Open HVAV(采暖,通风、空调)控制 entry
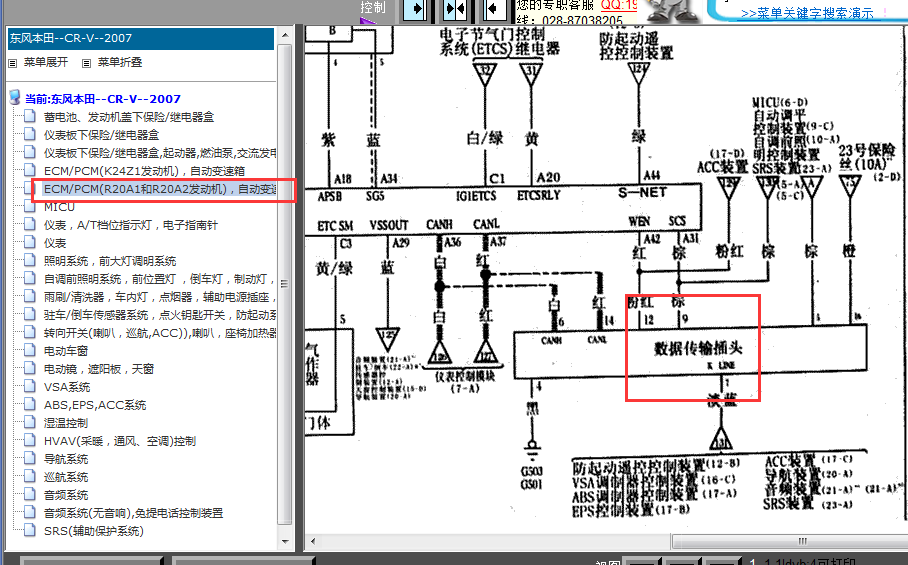Viewport: 908px width, 565px height. [x=120, y=441]
